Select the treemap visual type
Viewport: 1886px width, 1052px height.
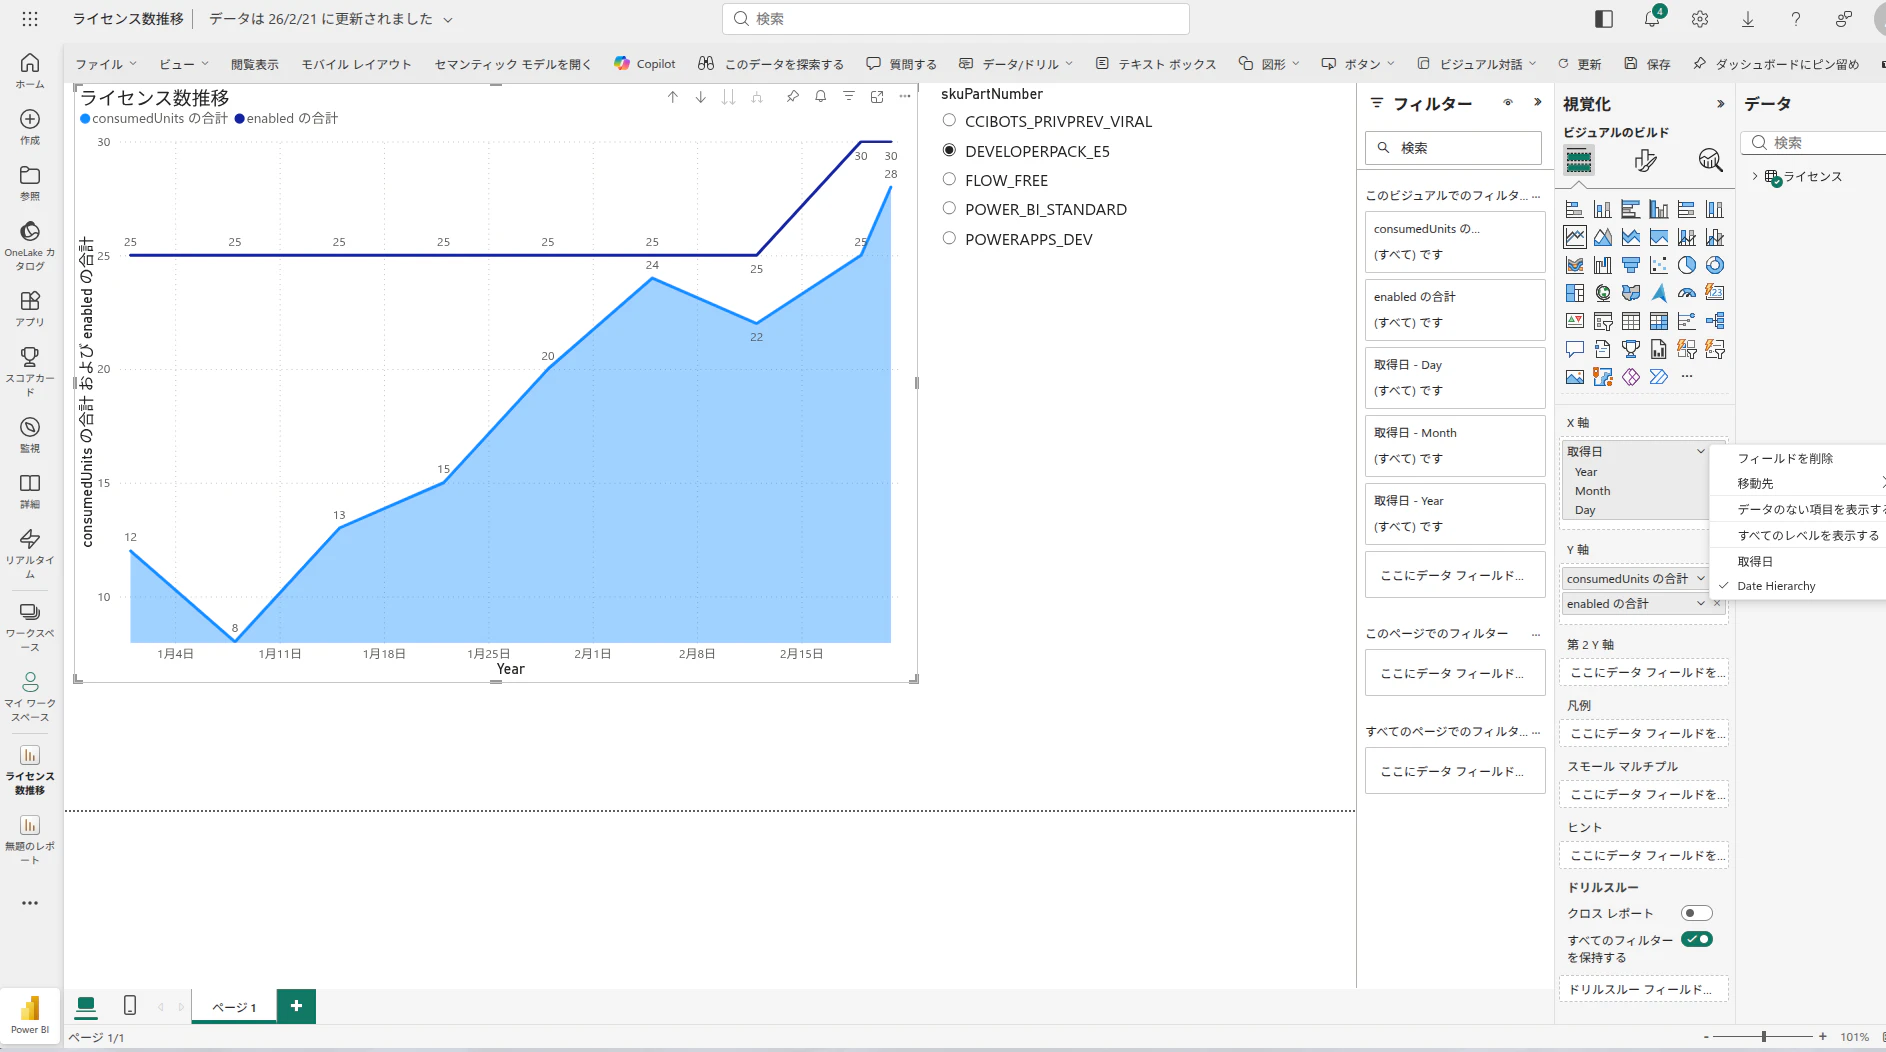click(x=1575, y=293)
